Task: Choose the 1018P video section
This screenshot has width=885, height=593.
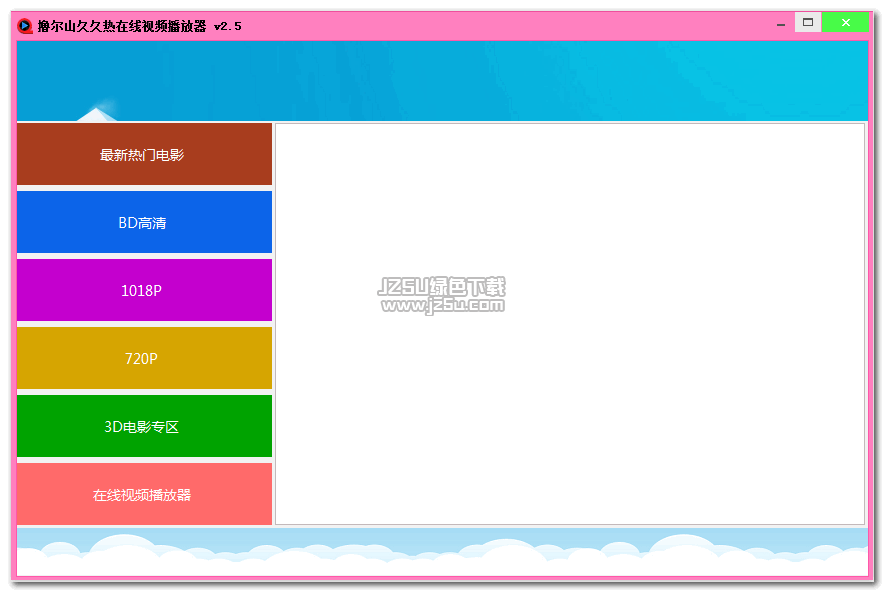Action: pyautogui.click(x=144, y=290)
